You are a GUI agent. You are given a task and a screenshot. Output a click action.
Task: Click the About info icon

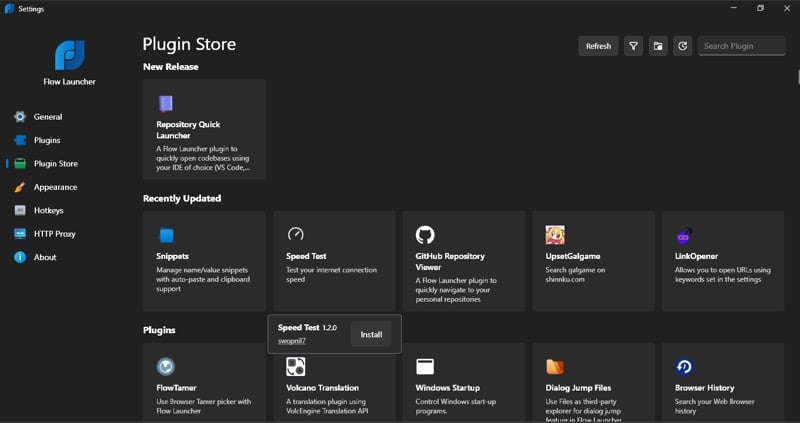coord(20,258)
